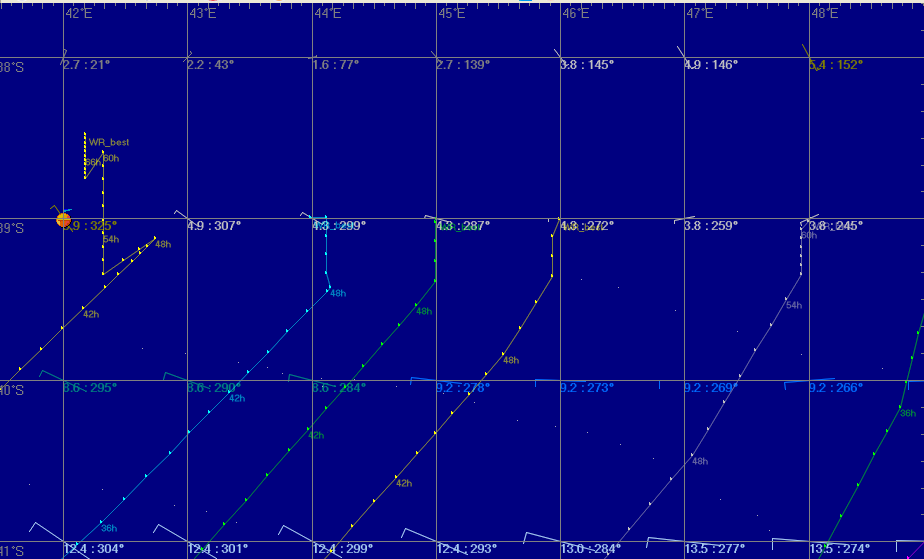Click wind reading 3.8 : 259°
Viewport: 924px width, 559px height.
[x=711, y=226]
